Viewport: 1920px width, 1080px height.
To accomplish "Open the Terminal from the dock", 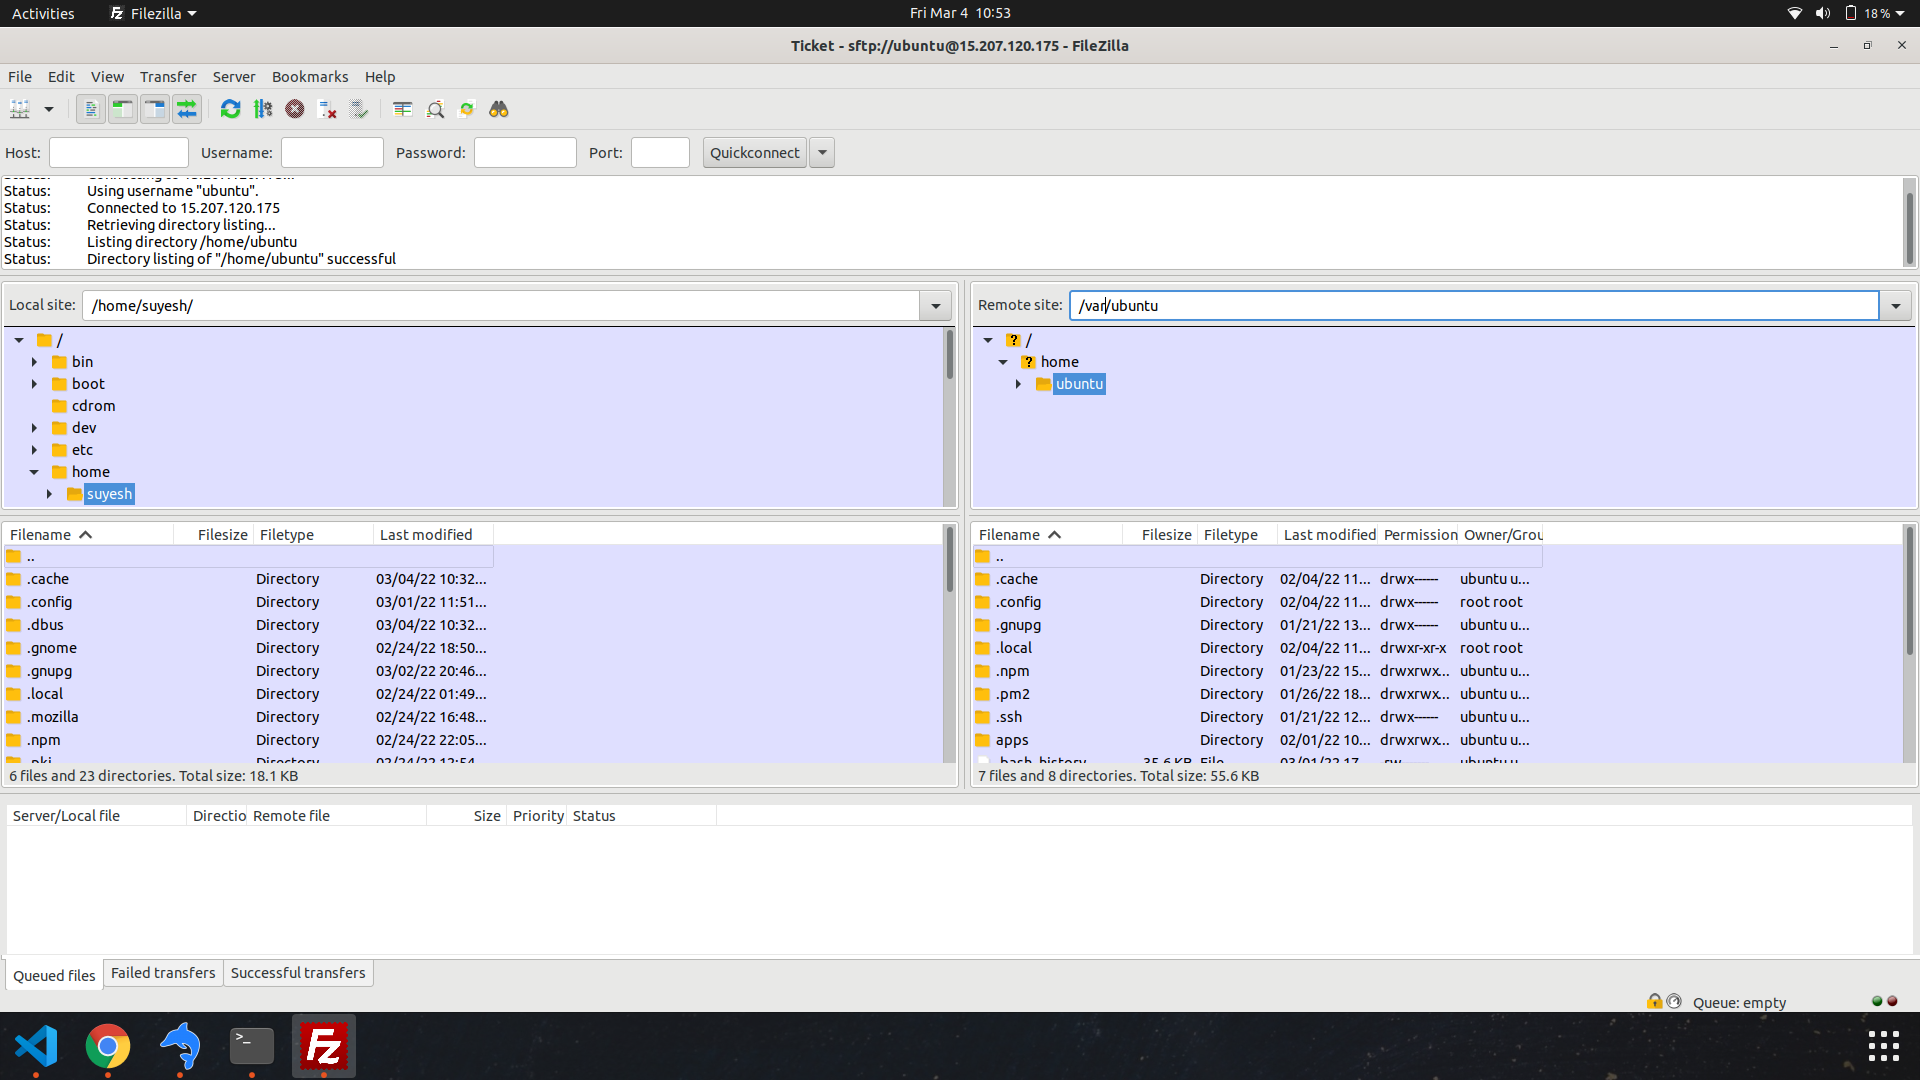I will point(252,1046).
